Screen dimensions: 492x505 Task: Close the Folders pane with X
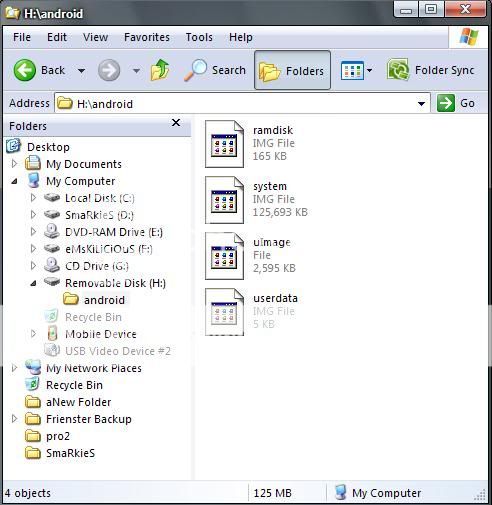pos(176,123)
